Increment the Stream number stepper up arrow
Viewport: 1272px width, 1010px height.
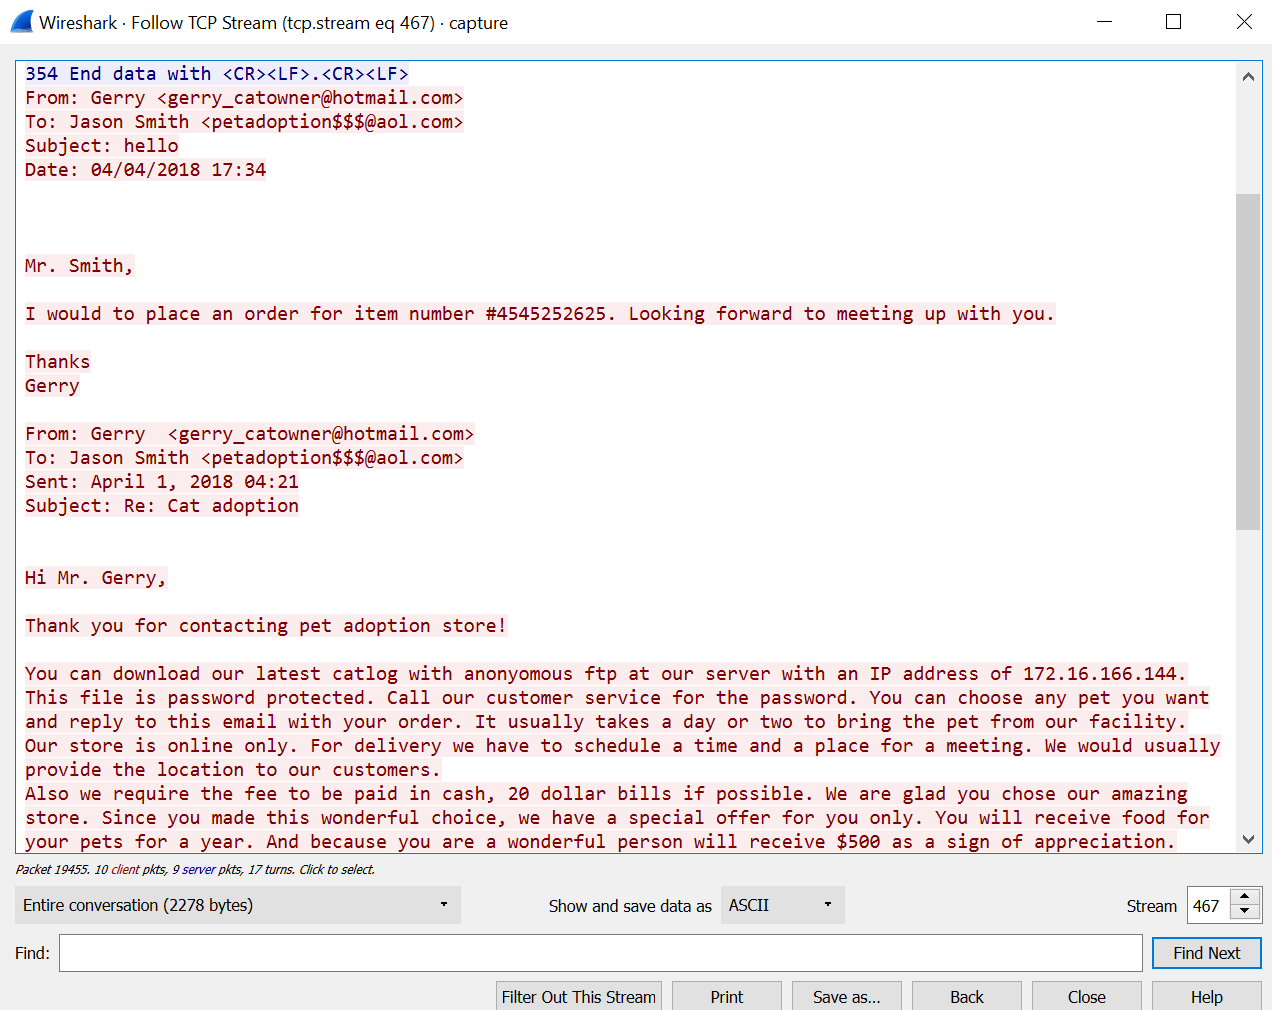[1244, 897]
